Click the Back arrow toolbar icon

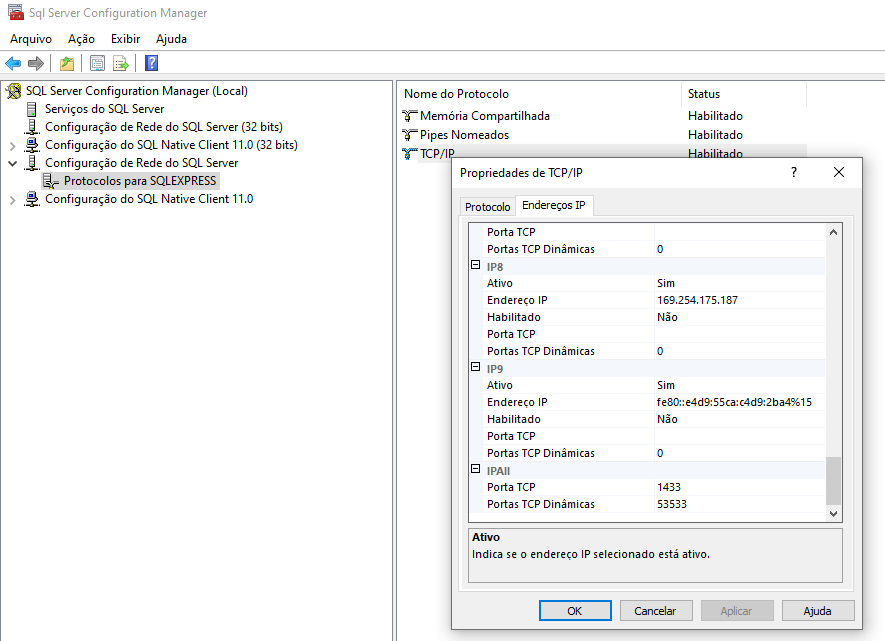point(13,63)
